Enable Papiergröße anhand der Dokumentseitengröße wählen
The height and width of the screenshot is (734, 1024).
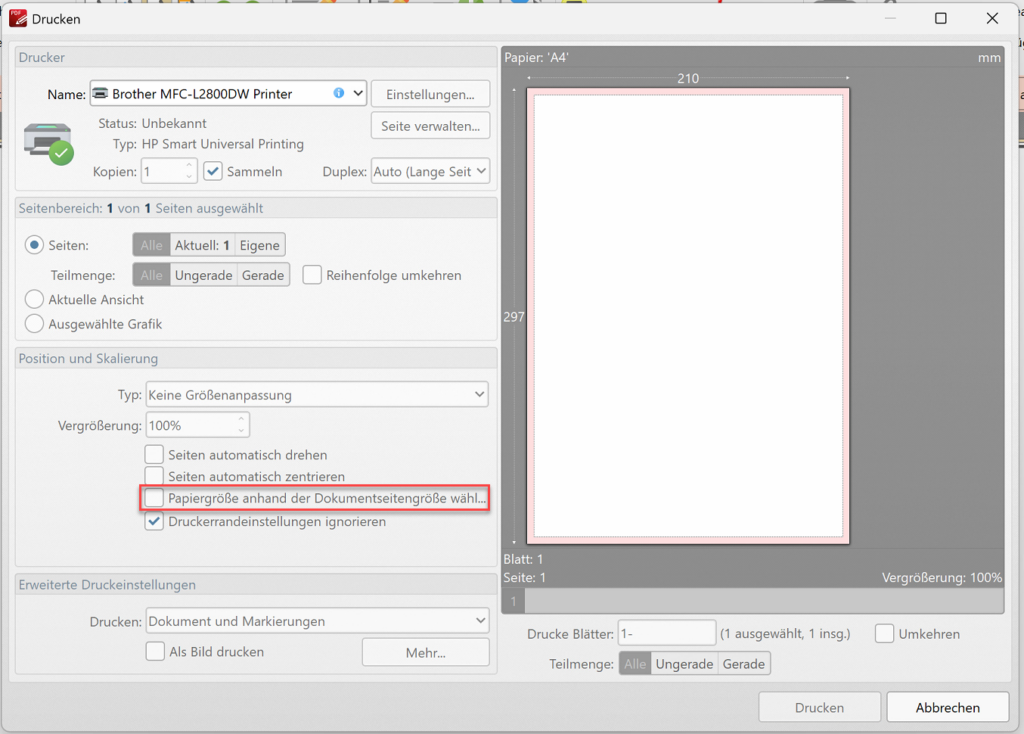[x=154, y=497]
